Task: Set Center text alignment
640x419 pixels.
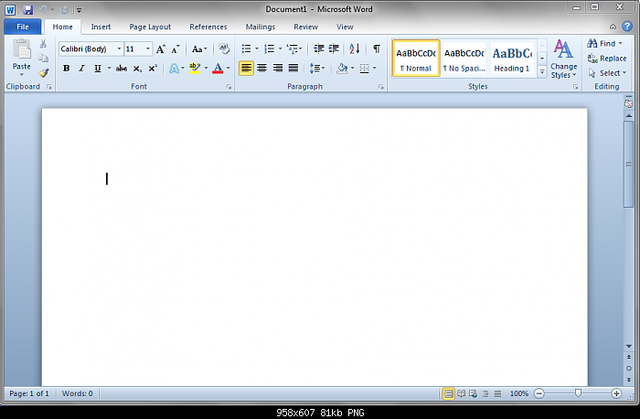Action: 262,68
